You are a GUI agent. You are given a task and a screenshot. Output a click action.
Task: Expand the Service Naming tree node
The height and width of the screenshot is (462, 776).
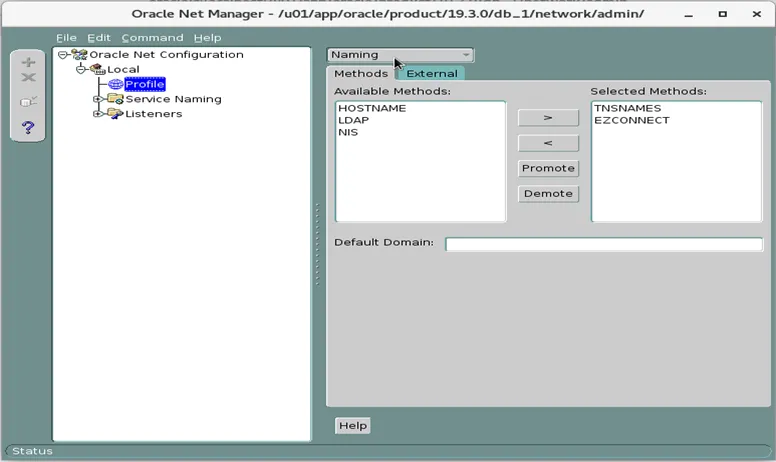(98, 99)
